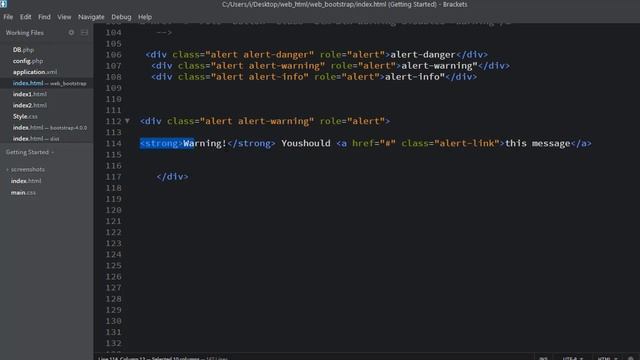Select index.html from bootstrap-4.0.0
The height and width of the screenshot is (360, 640).
pos(49,128)
